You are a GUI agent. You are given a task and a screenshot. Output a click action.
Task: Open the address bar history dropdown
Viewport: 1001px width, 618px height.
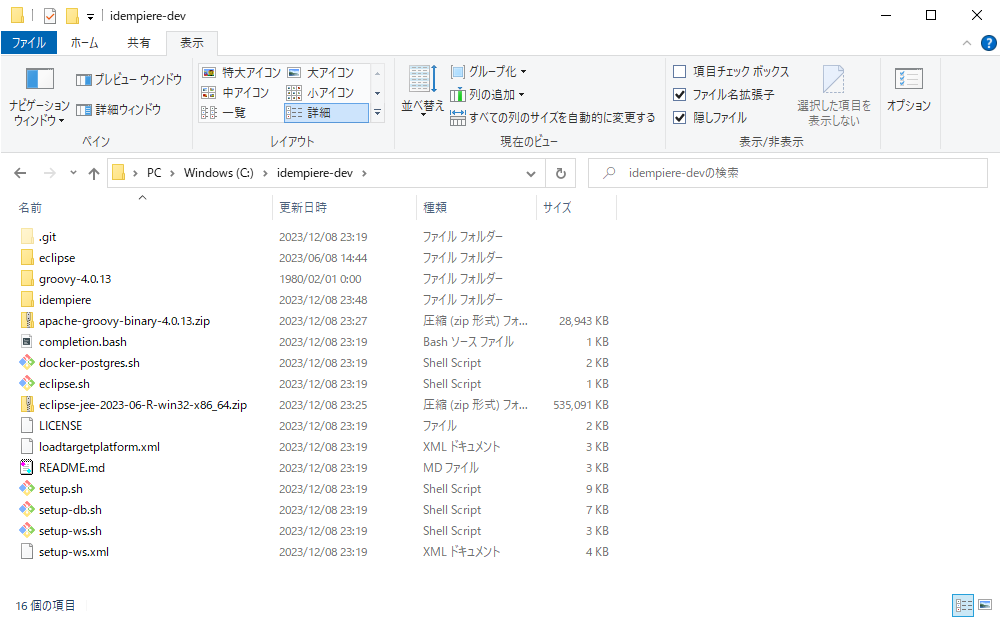click(531, 173)
